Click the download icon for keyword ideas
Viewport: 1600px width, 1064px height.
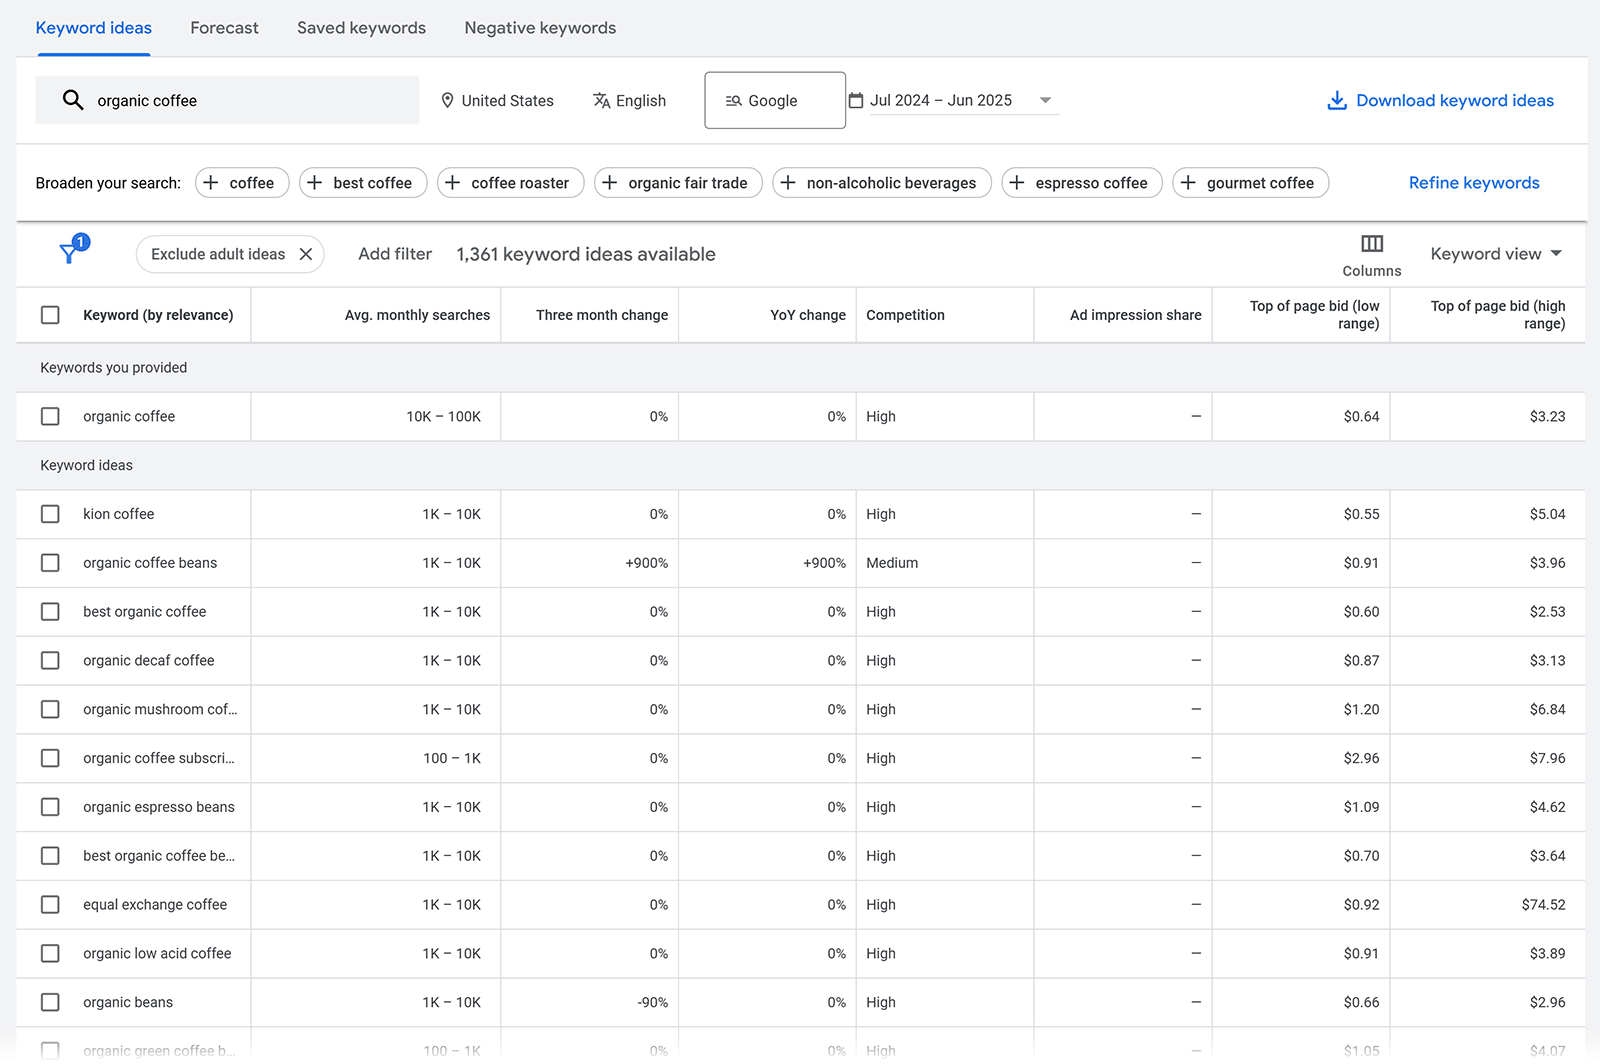[x=1337, y=100]
